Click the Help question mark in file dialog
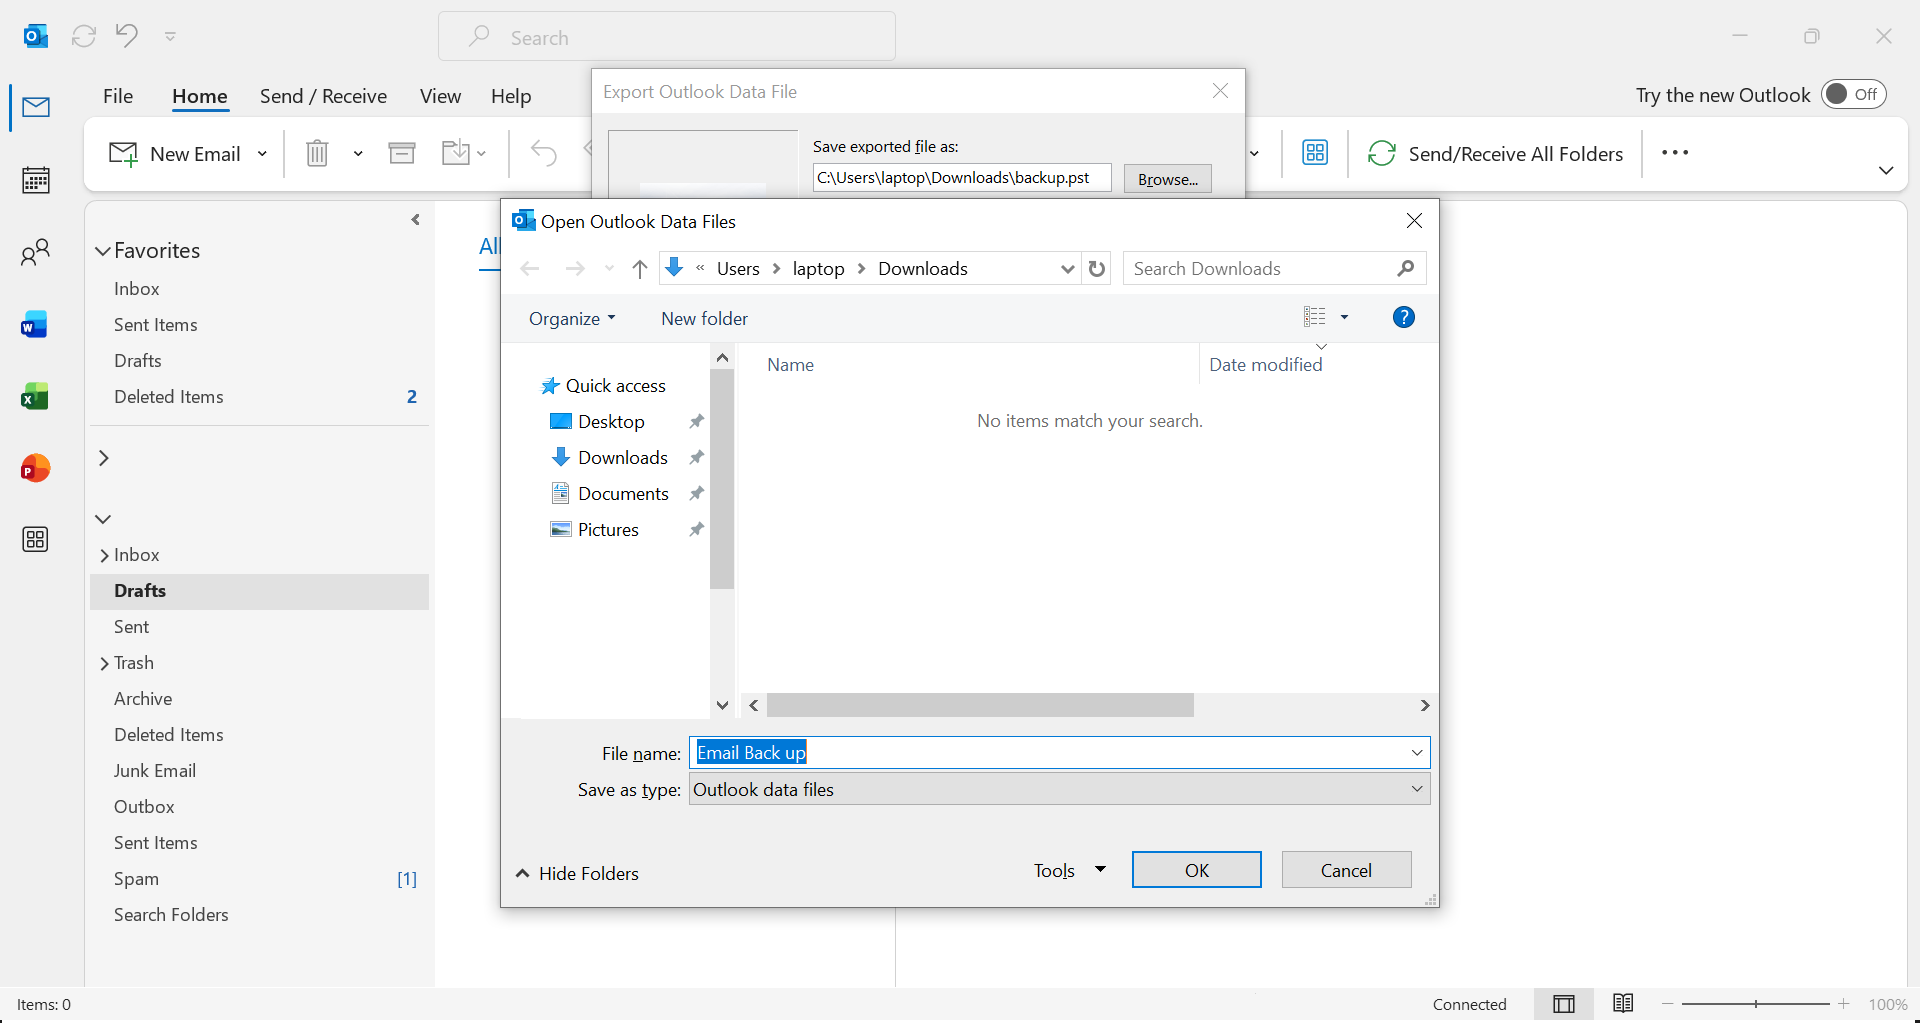 coord(1404,318)
